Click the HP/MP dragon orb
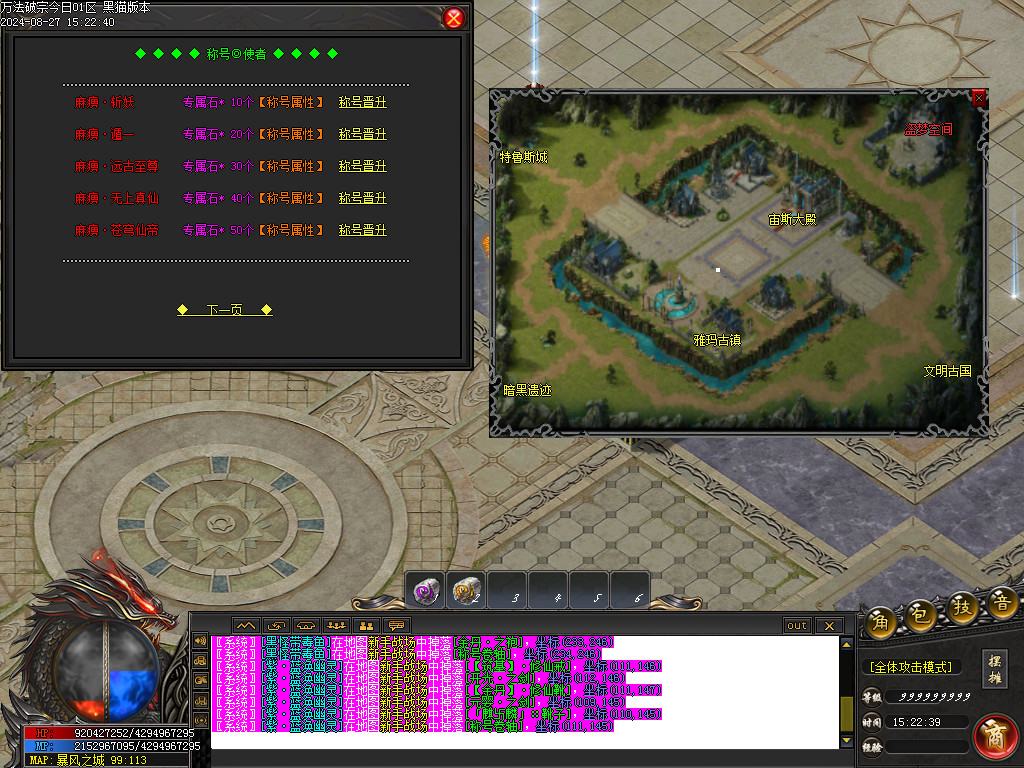 point(106,671)
